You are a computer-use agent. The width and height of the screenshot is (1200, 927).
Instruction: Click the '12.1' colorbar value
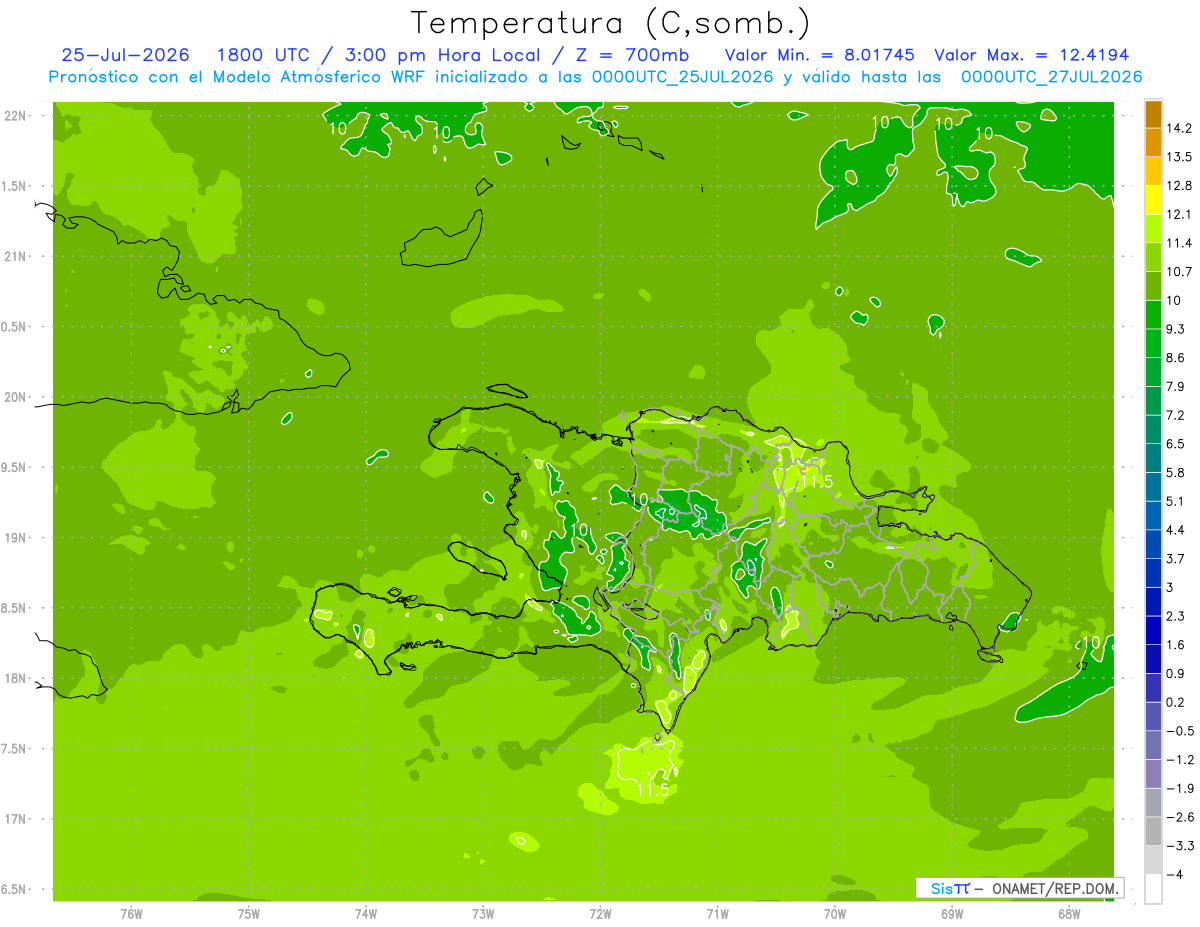1180,214
